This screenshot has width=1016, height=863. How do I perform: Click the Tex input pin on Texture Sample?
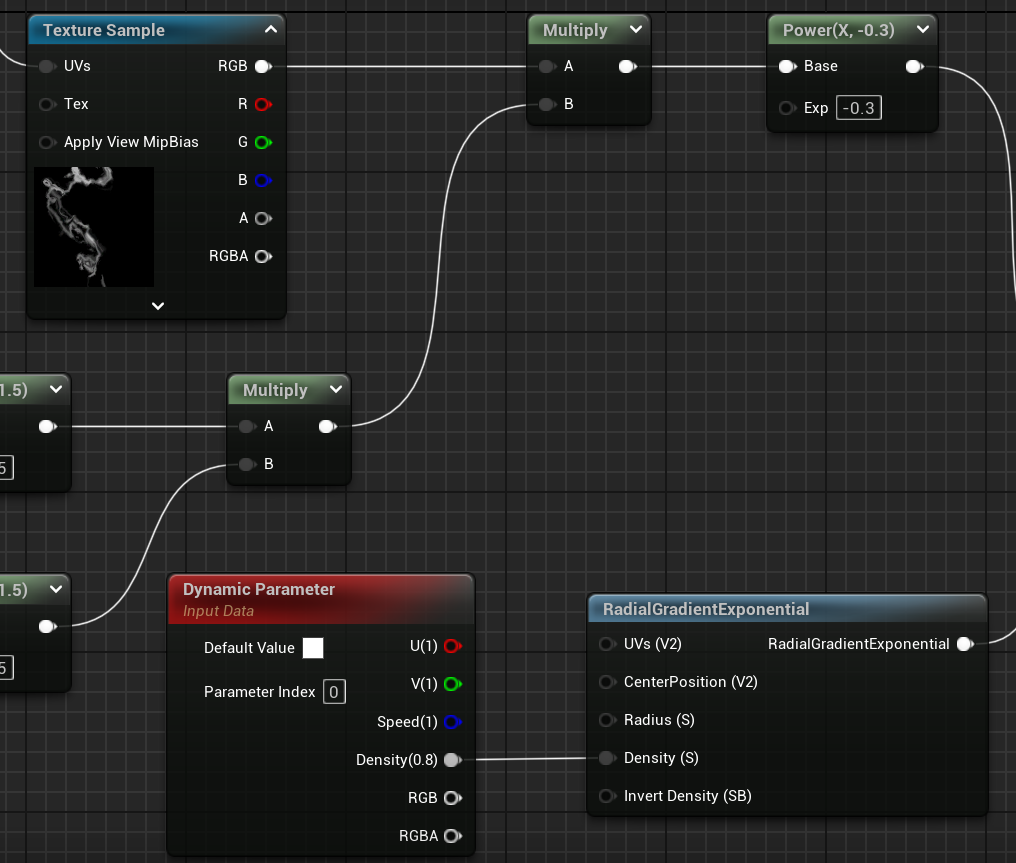46,104
